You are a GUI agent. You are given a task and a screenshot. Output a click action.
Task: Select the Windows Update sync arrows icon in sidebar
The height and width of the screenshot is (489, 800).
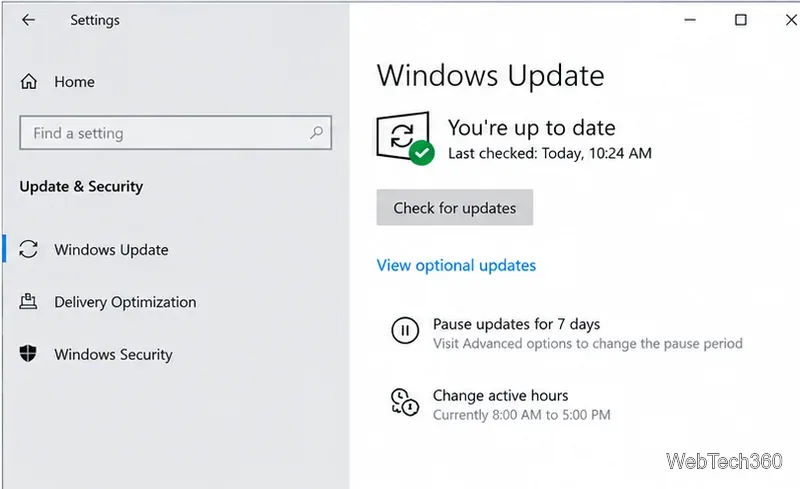[x=29, y=249]
